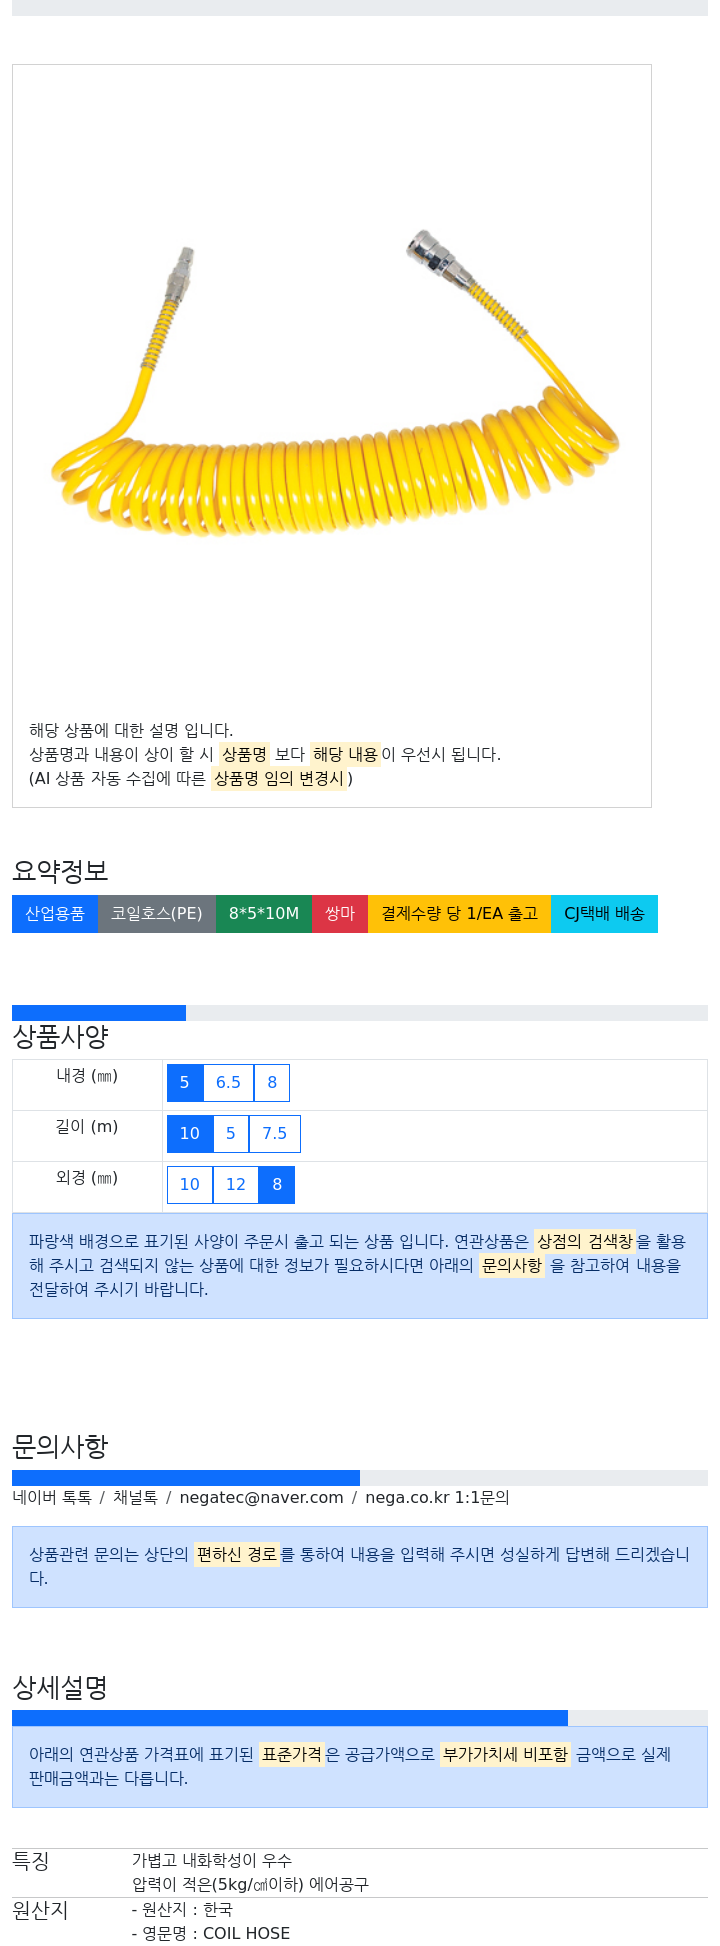
Task: Open 네이버 톡톡 inquiry link
Action: click(52, 1498)
